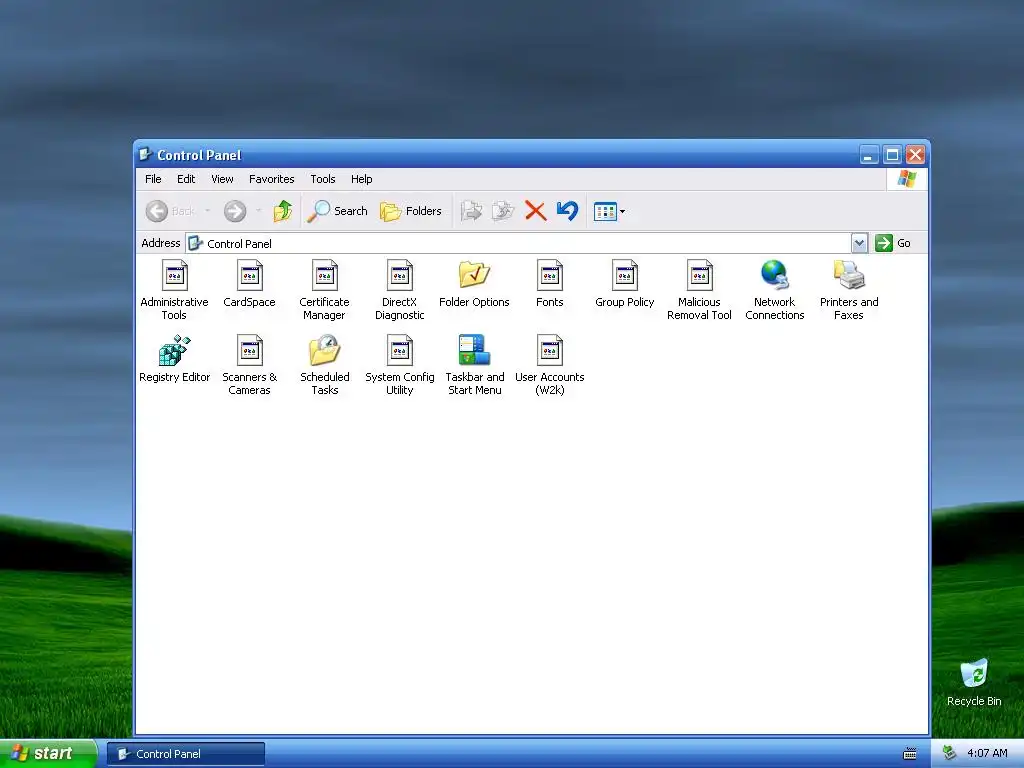Click the blue Undo arrow icon

567,210
